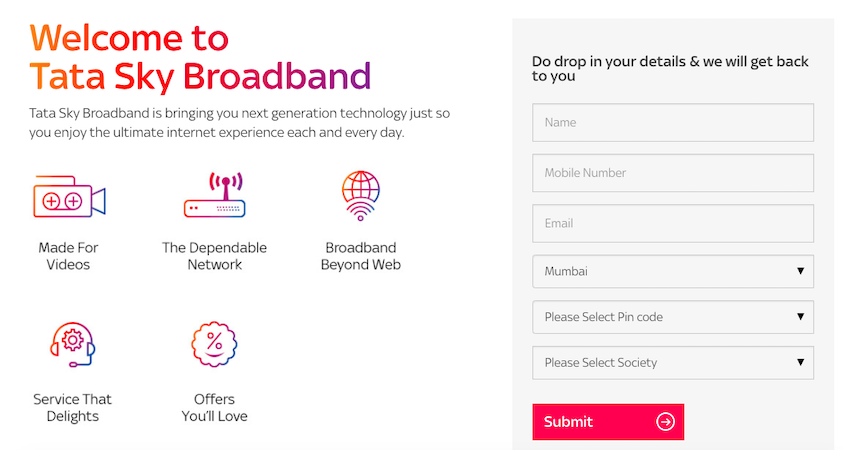This screenshot has height=450, width=851.
Task: Submit the contact details form
Action: [608, 422]
